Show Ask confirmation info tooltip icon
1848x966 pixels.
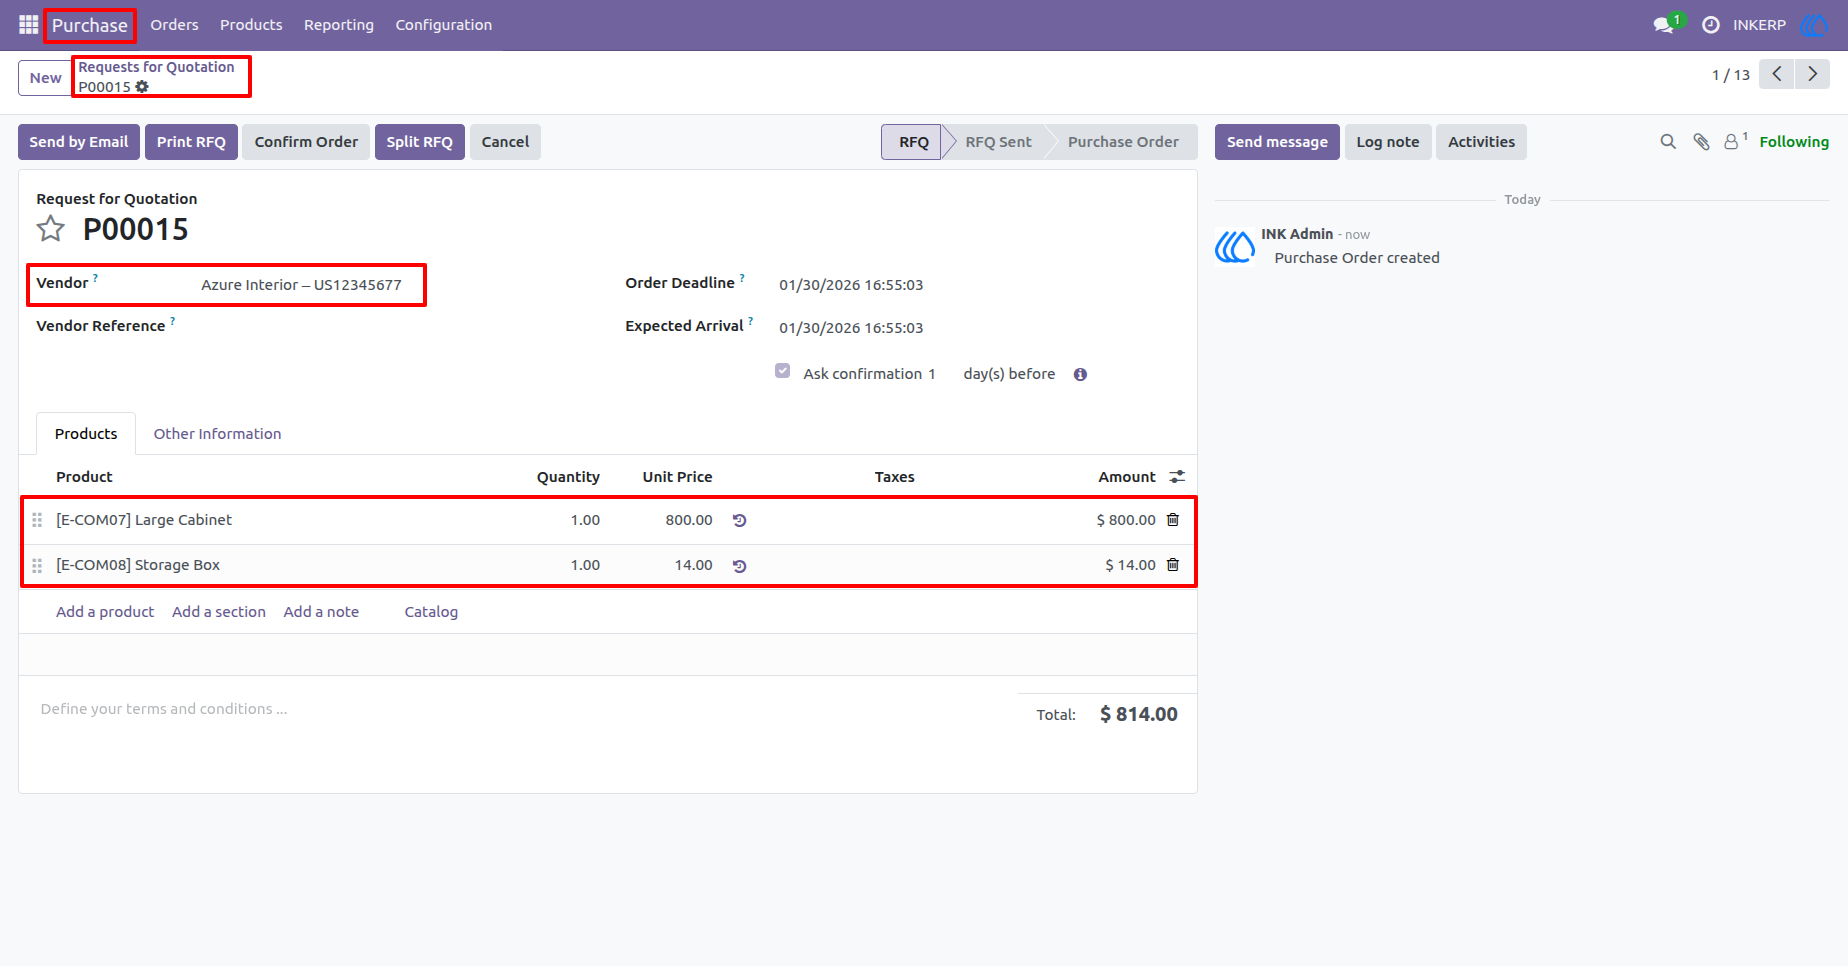coord(1080,375)
